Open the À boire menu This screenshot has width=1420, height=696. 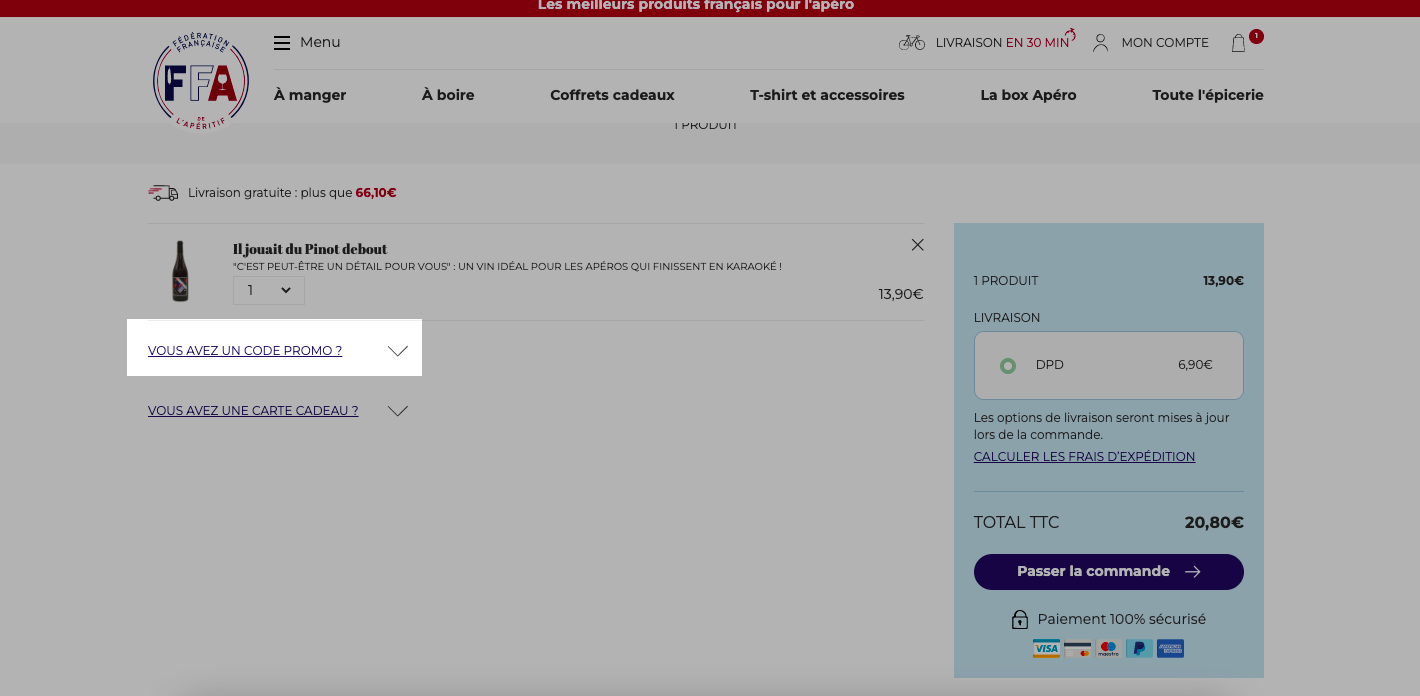tap(448, 95)
